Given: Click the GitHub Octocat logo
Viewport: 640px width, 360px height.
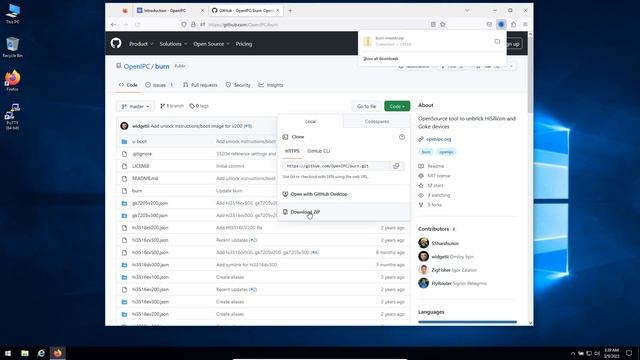Looking at the screenshot, I should pyautogui.click(x=116, y=43).
